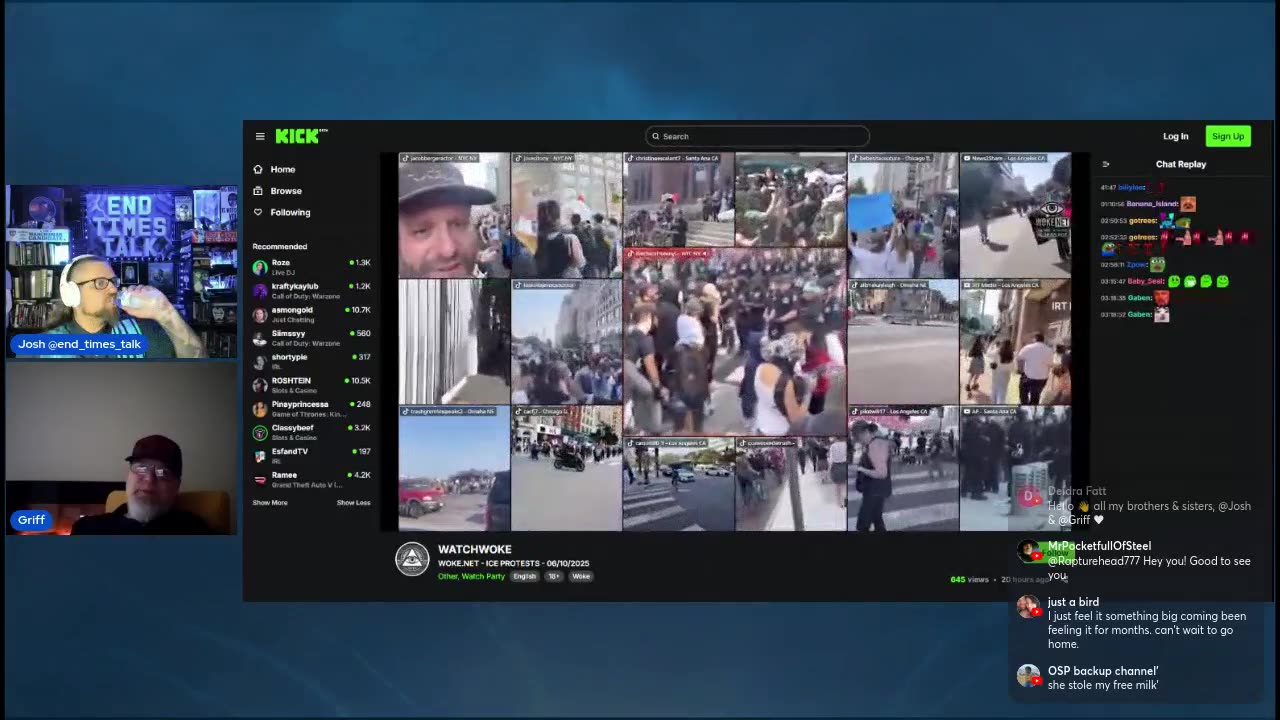The width and height of the screenshot is (1280, 720).
Task: Click MrPocketfullOfSteel's chat avatar
Action: click(1029, 550)
